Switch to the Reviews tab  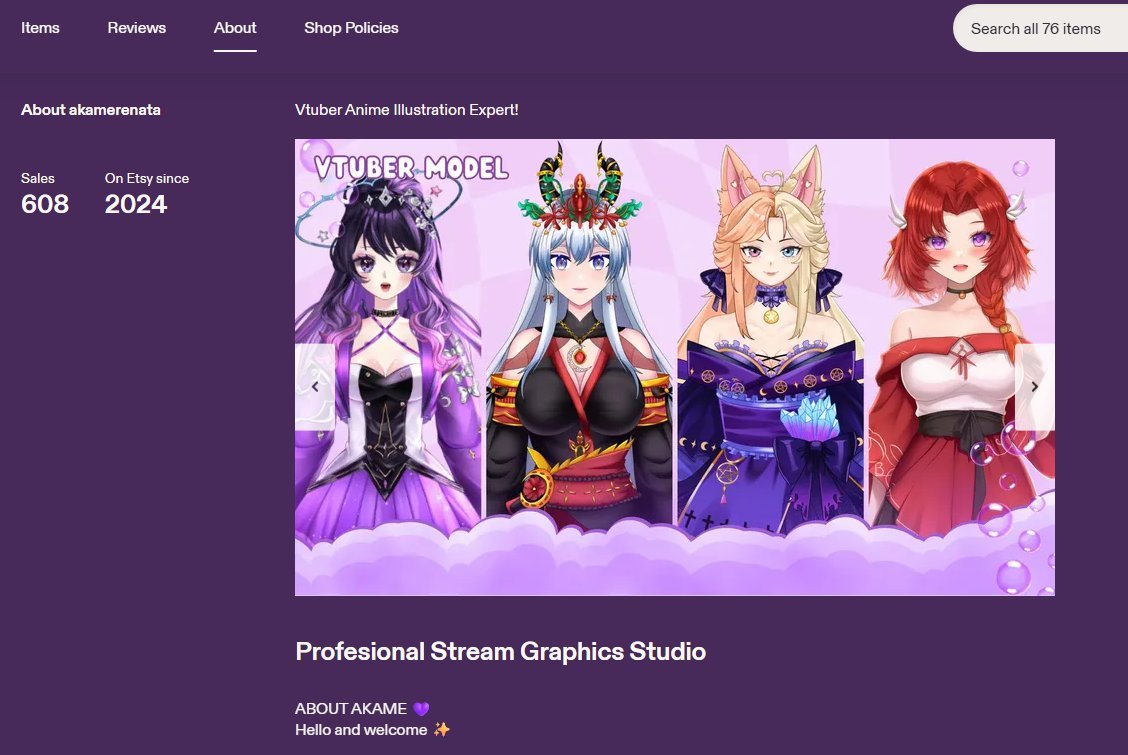137,28
